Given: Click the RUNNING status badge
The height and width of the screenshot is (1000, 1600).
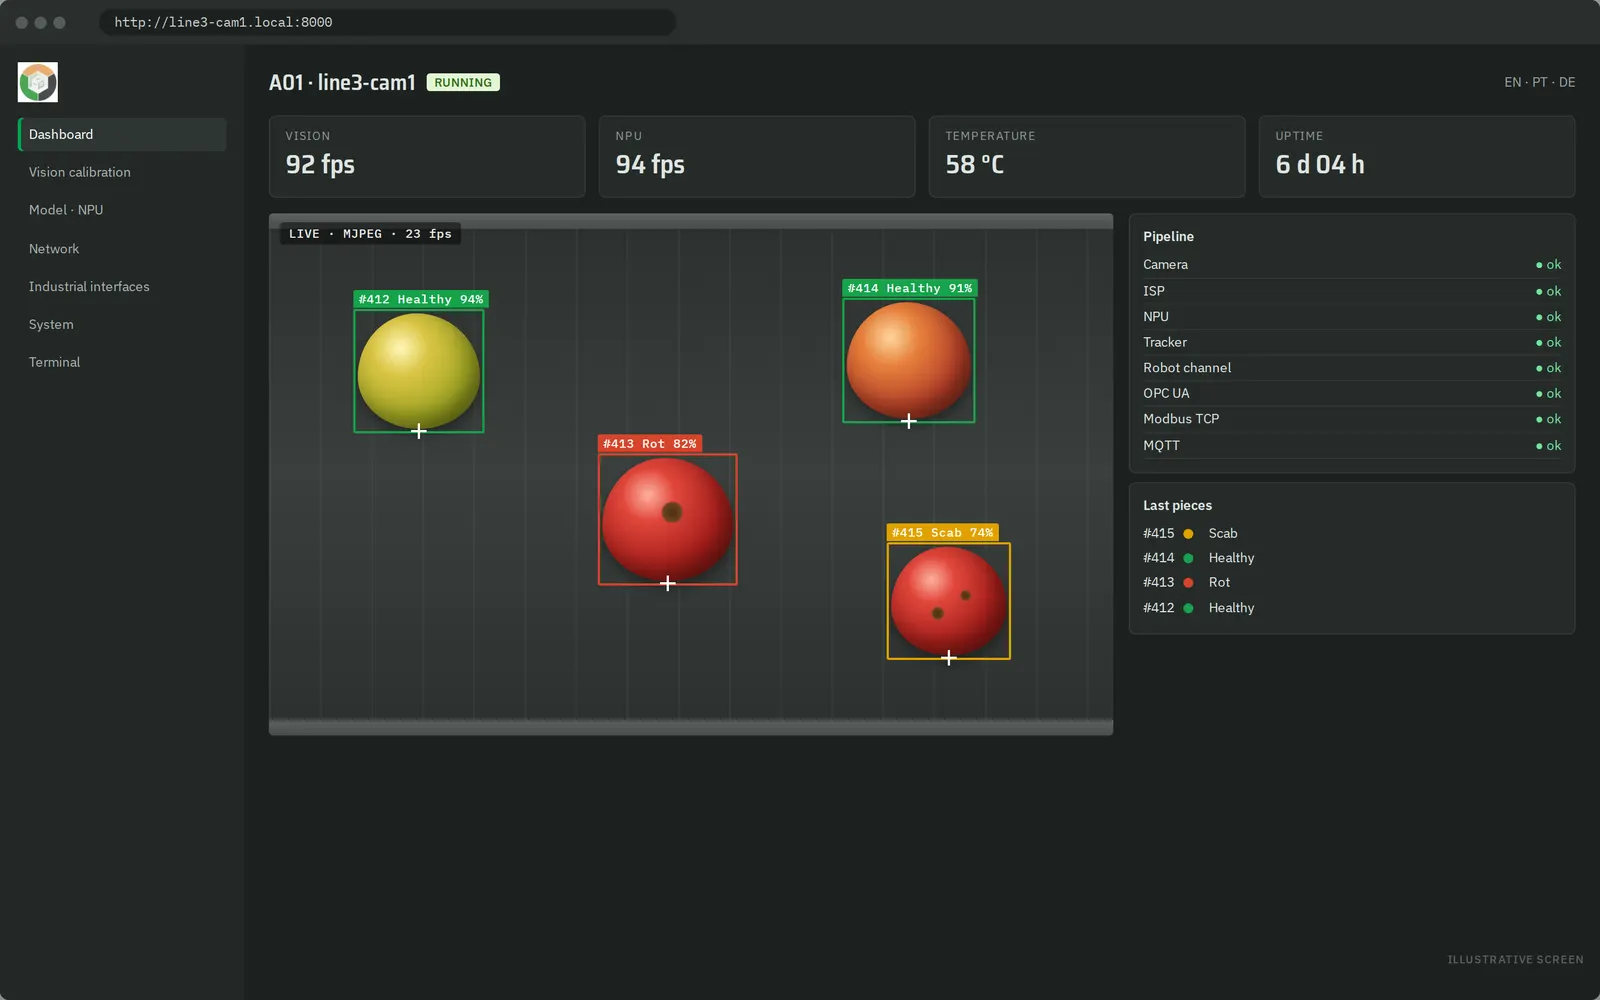Looking at the screenshot, I should click(463, 82).
